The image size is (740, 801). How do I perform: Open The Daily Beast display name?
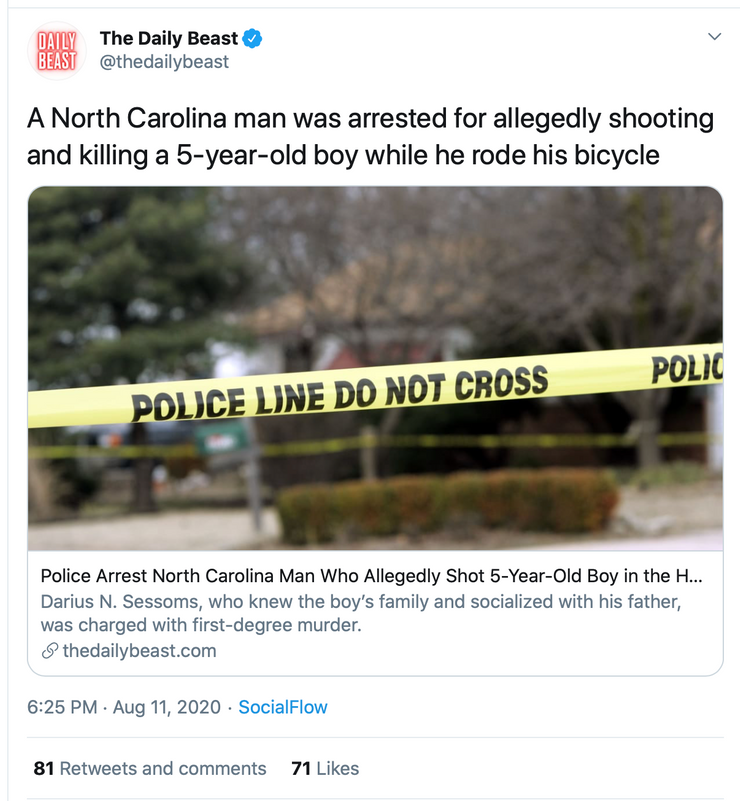pos(168,39)
